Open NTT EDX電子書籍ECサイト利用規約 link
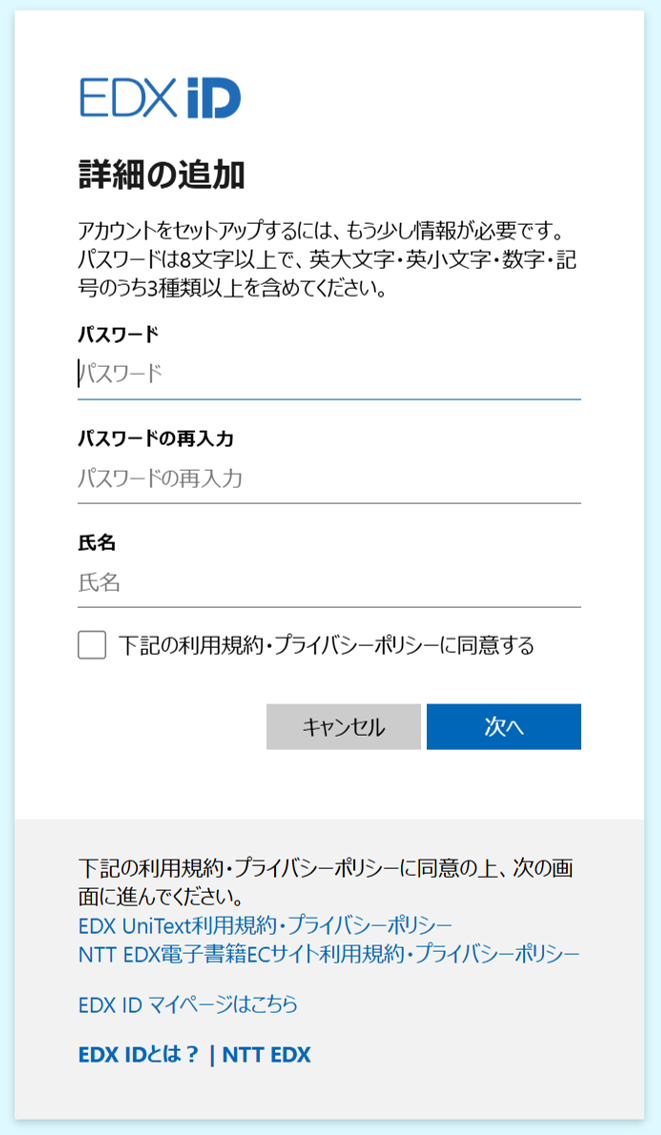 click(328, 954)
